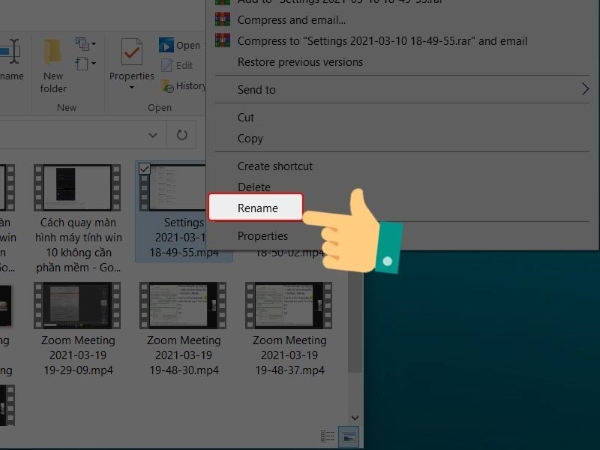Click the History icon in Open group
This screenshot has width=600, height=450.
[167, 86]
